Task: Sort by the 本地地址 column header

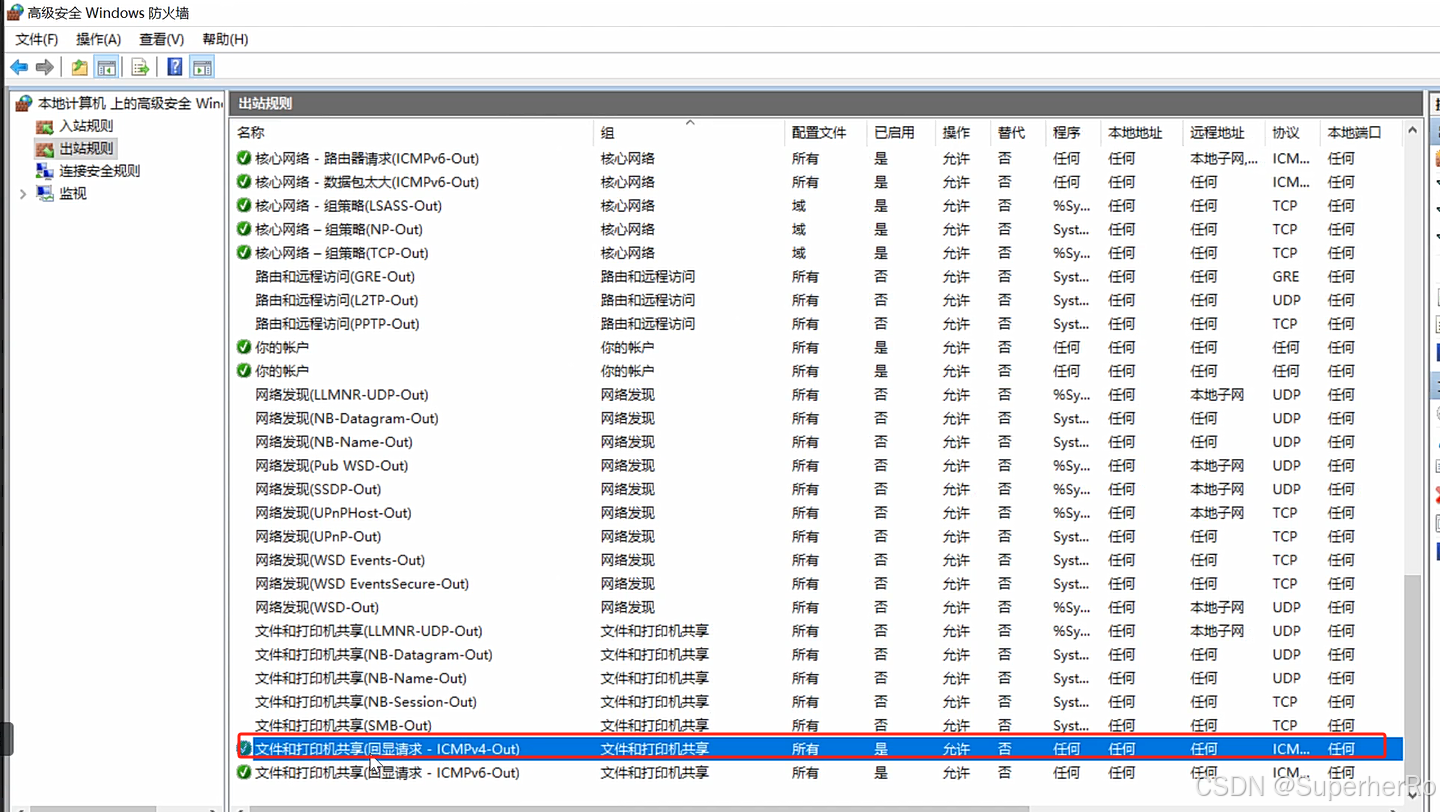Action: (1142, 132)
